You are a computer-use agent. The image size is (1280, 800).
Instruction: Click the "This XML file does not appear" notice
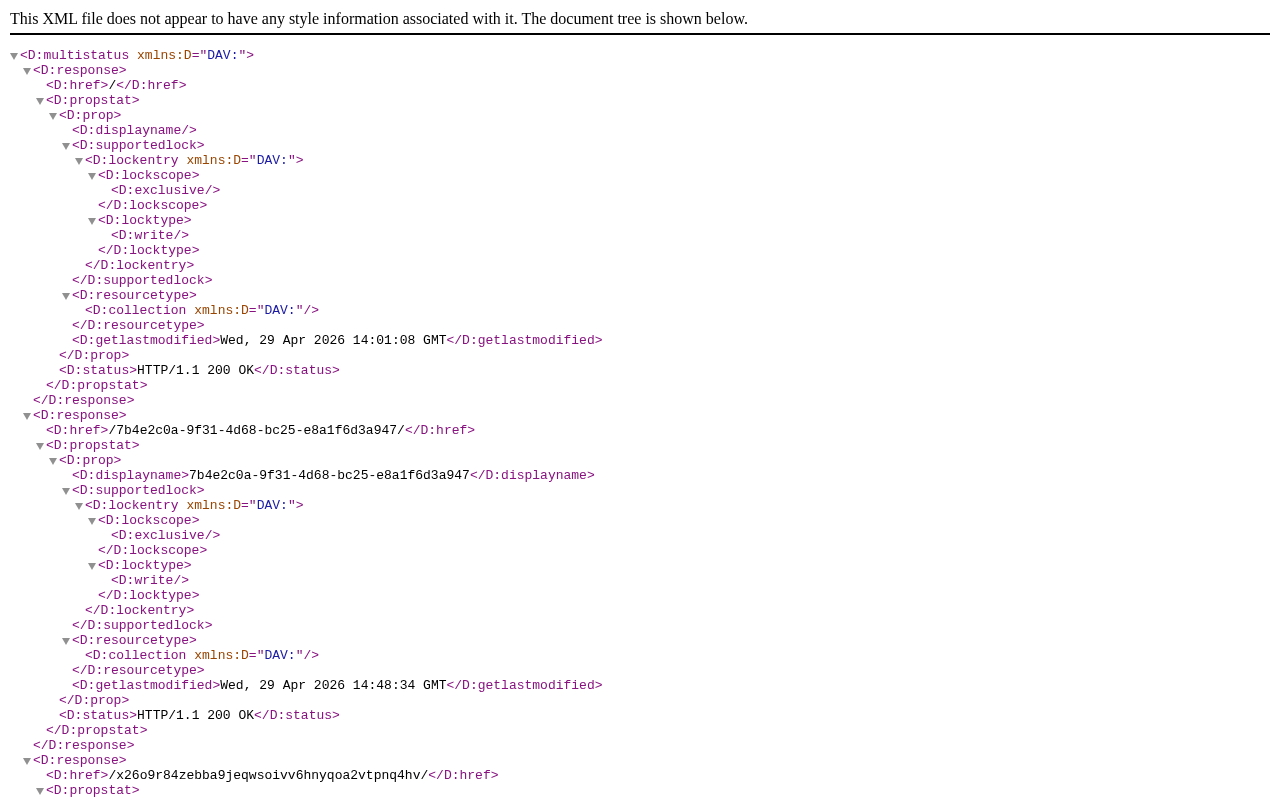pyautogui.click(x=379, y=18)
